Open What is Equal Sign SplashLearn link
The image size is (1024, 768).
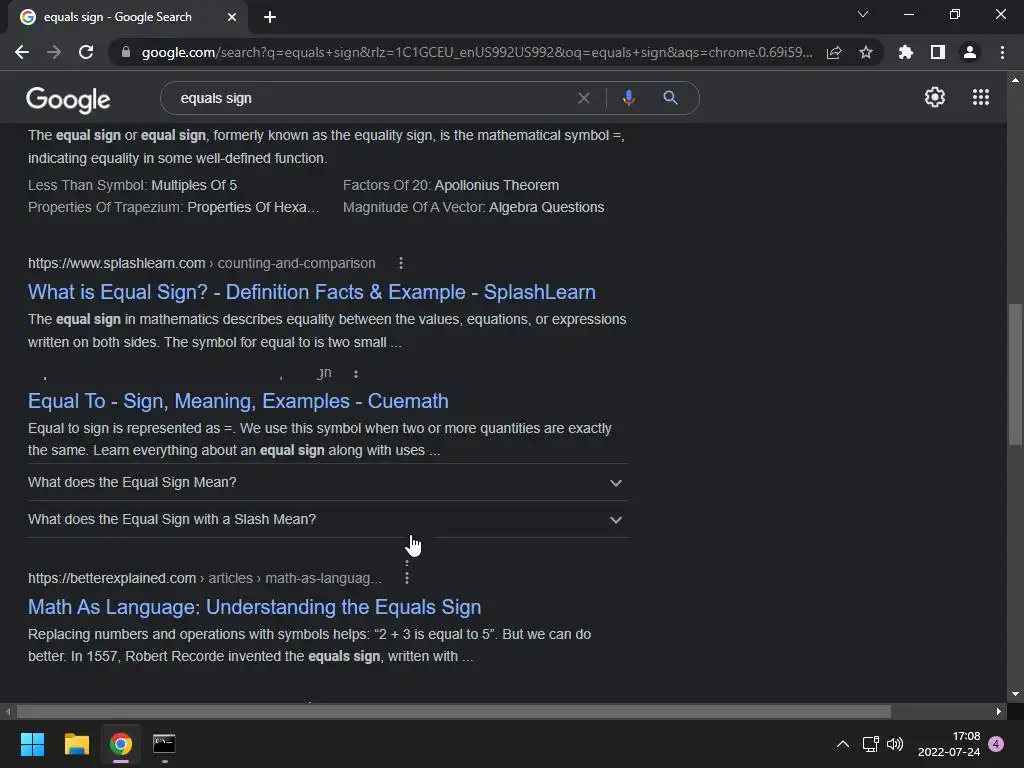pos(312,292)
